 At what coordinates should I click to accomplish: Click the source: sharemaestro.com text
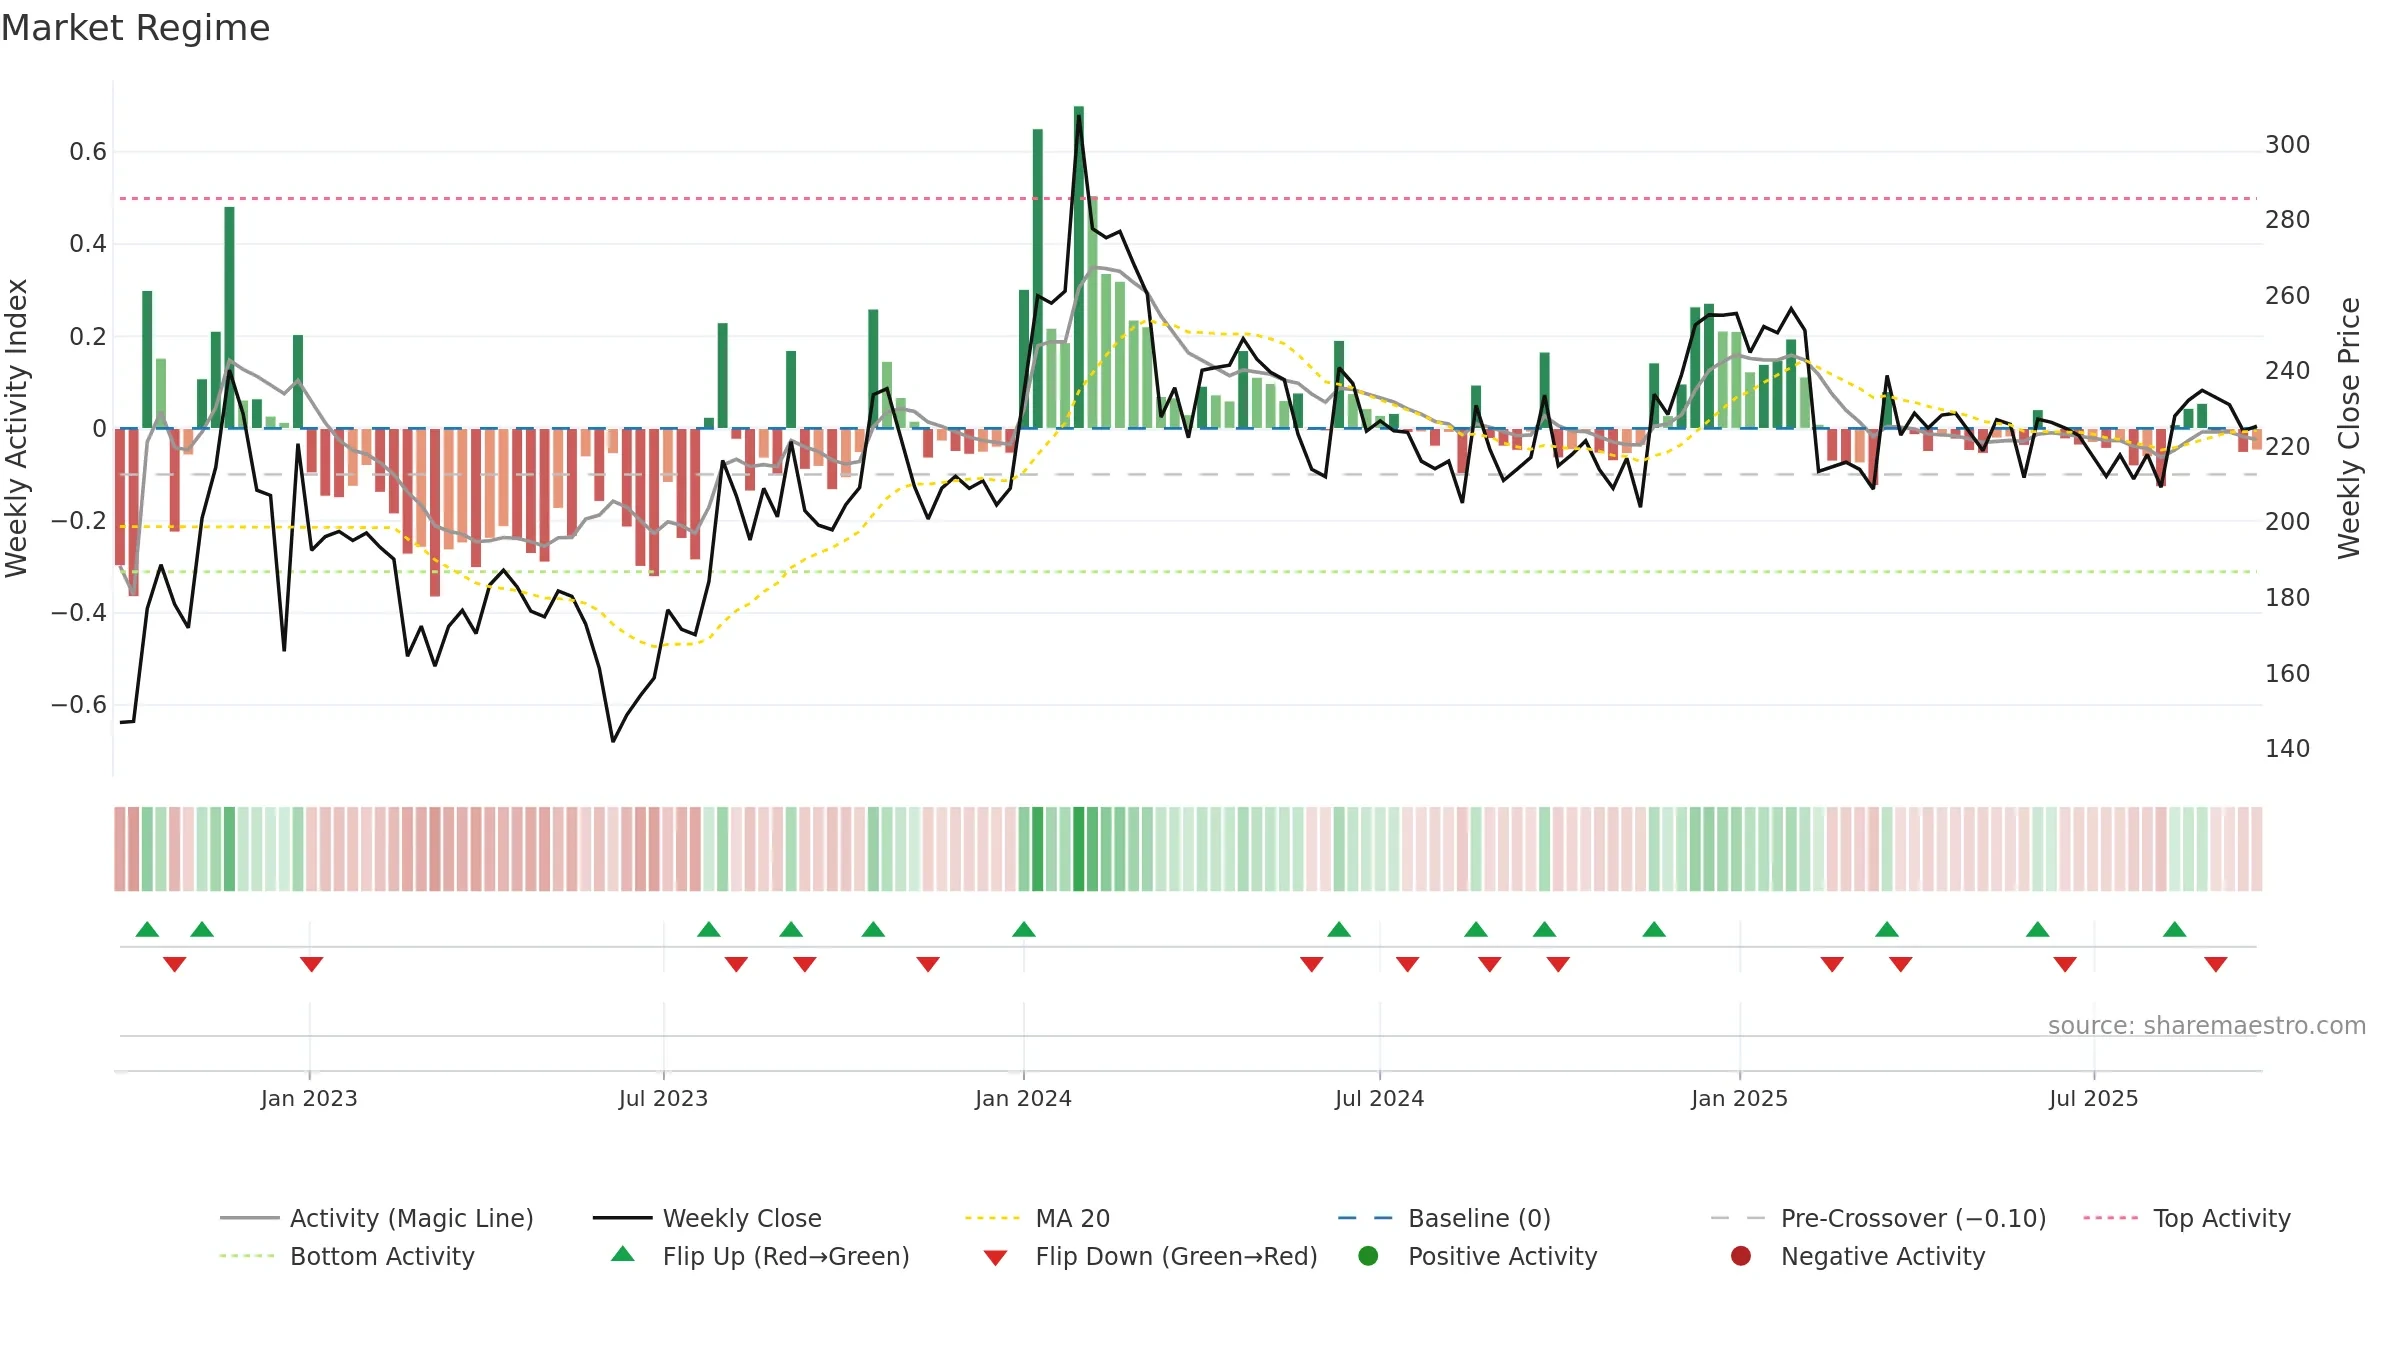[2207, 1025]
